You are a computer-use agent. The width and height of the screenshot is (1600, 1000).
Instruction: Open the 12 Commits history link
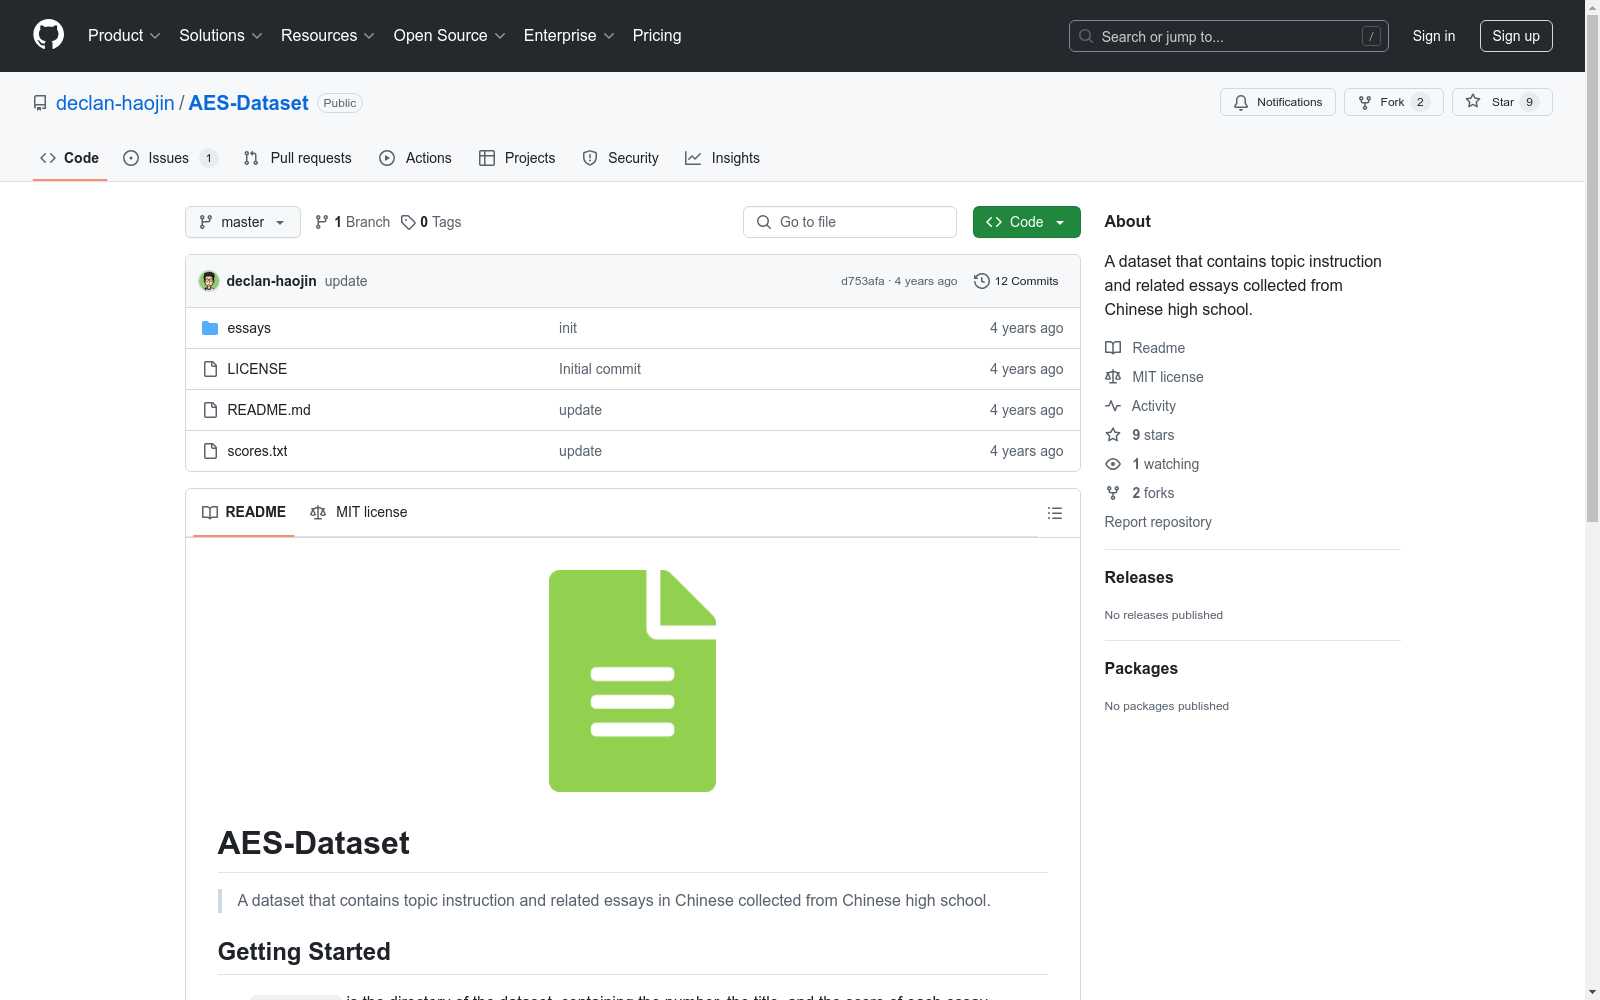(x=1016, y=281)
